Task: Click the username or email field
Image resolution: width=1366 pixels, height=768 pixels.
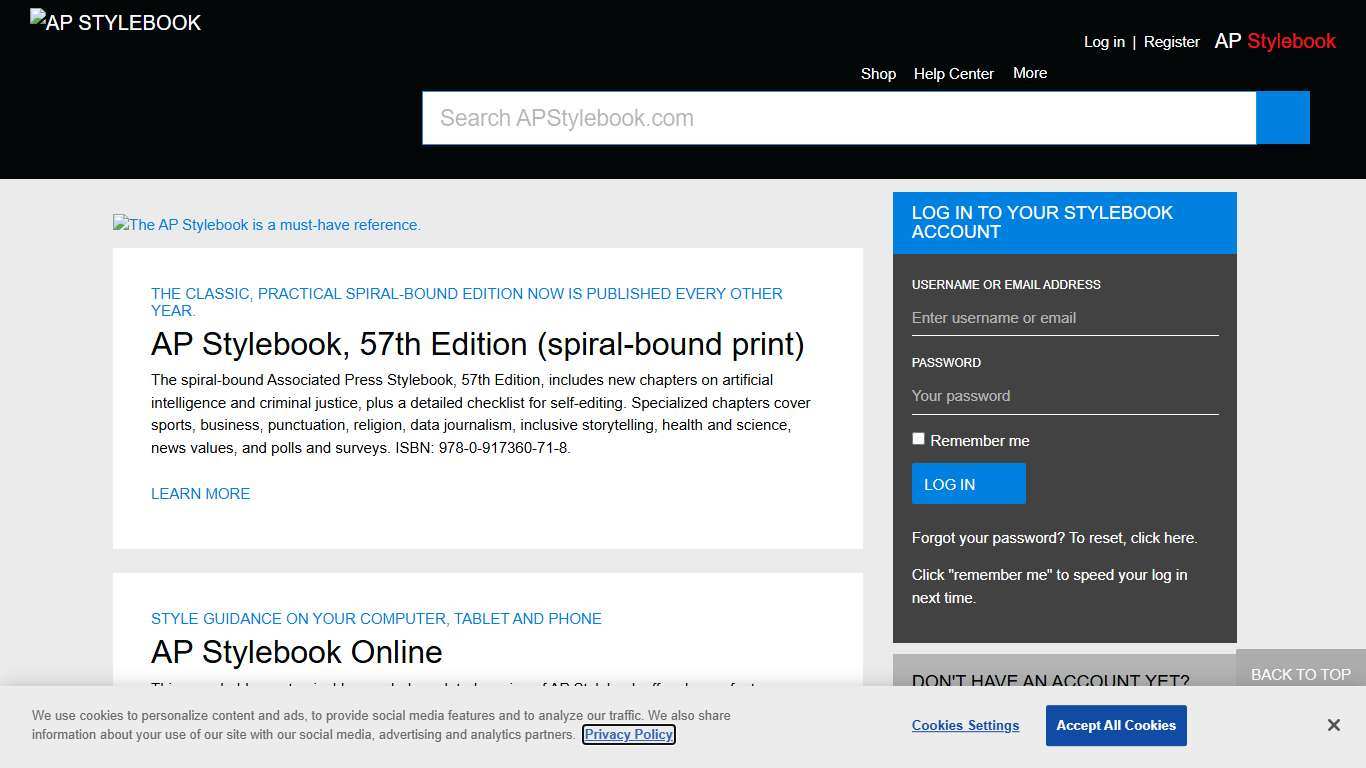Action: (1064, 317)
